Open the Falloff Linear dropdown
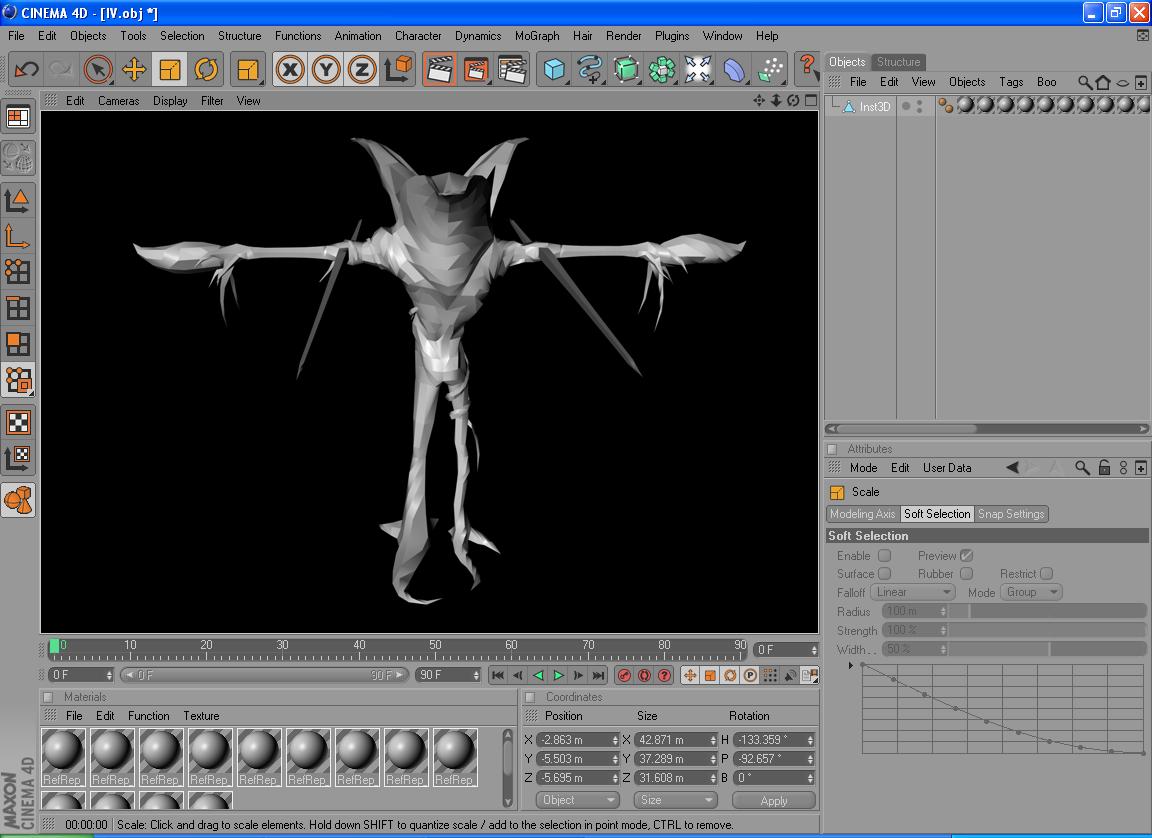The height and width of the screenshot is (838, 1152). tap(912, 592)
